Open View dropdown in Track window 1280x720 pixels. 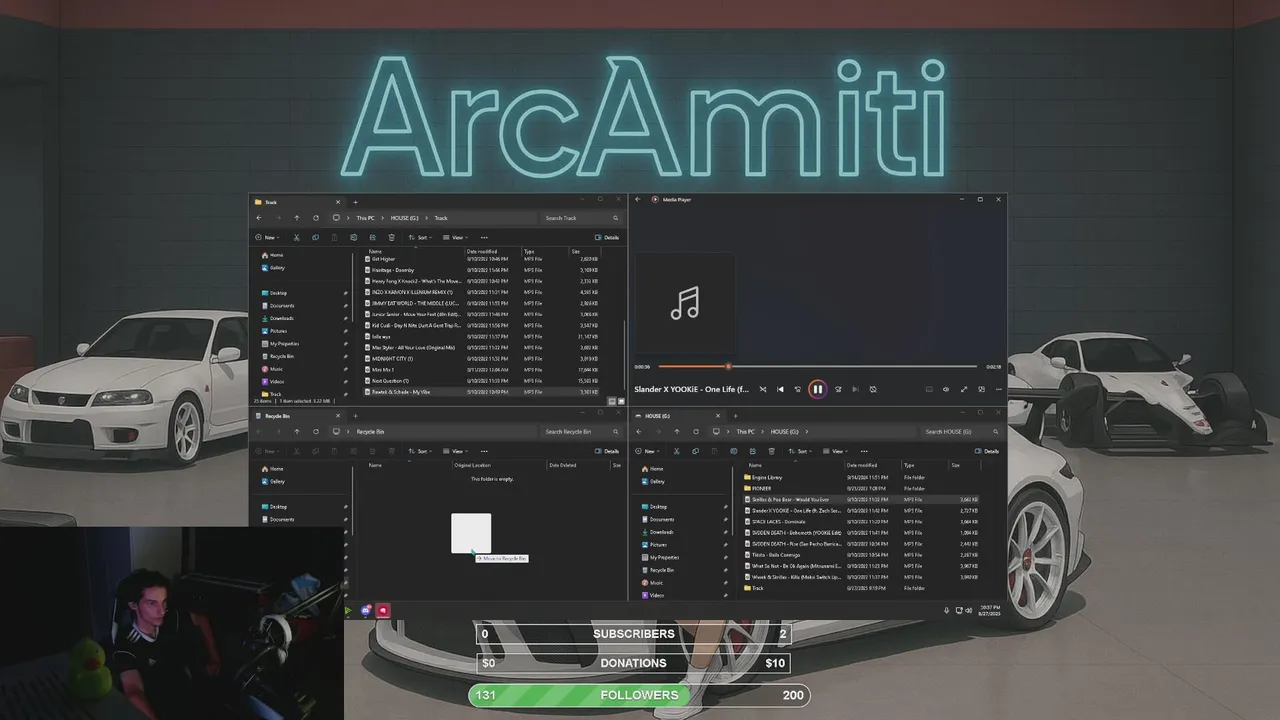point(455,237)
